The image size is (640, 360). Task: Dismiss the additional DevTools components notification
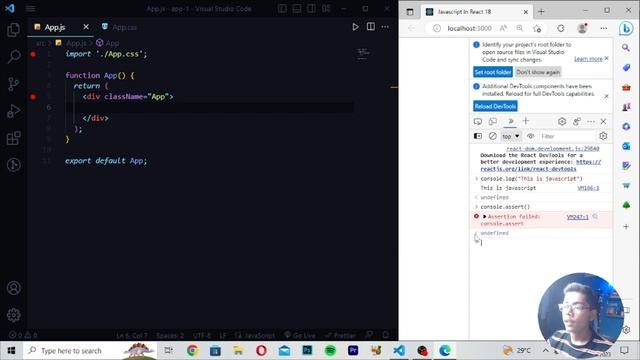606,96
